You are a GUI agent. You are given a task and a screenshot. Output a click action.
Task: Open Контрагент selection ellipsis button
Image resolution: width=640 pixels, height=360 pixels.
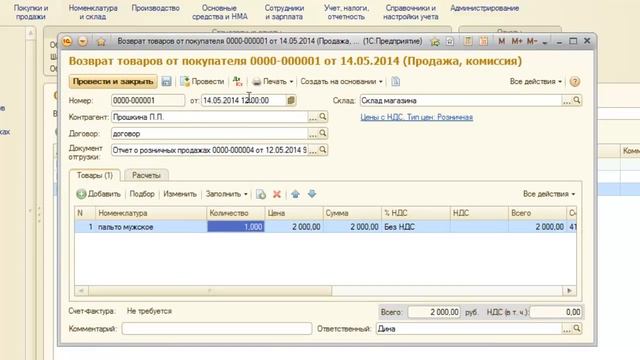click(x=313, y=117)
